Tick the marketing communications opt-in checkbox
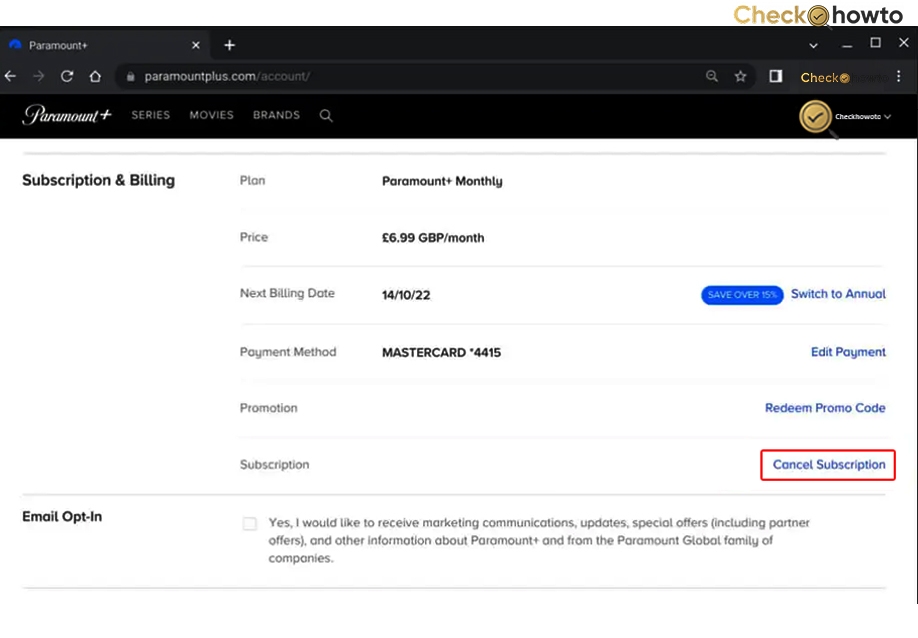This screenshot has height=638, width=918. click(250, 523)
